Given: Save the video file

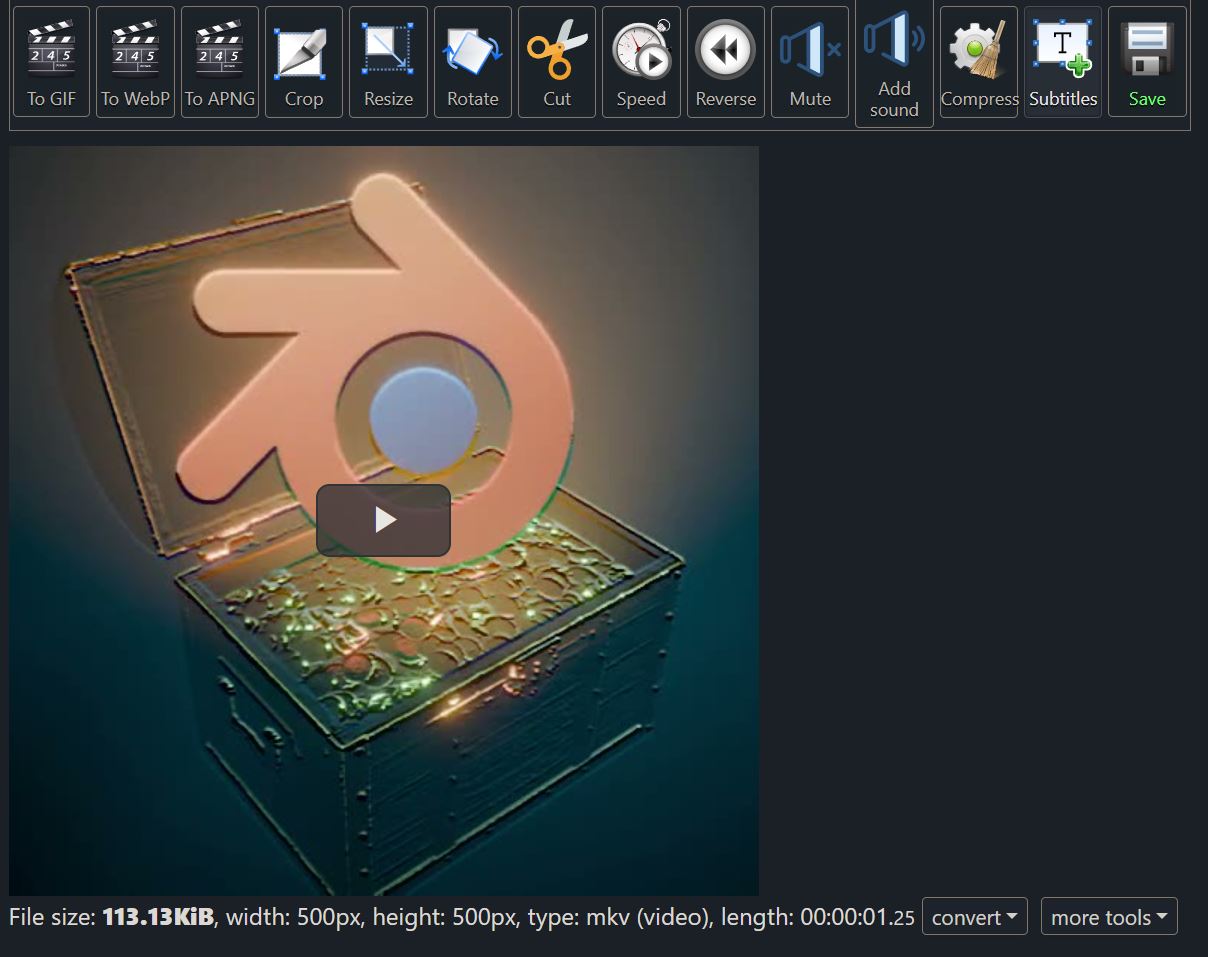Looking at the screenshot, I should [1147, 62].
